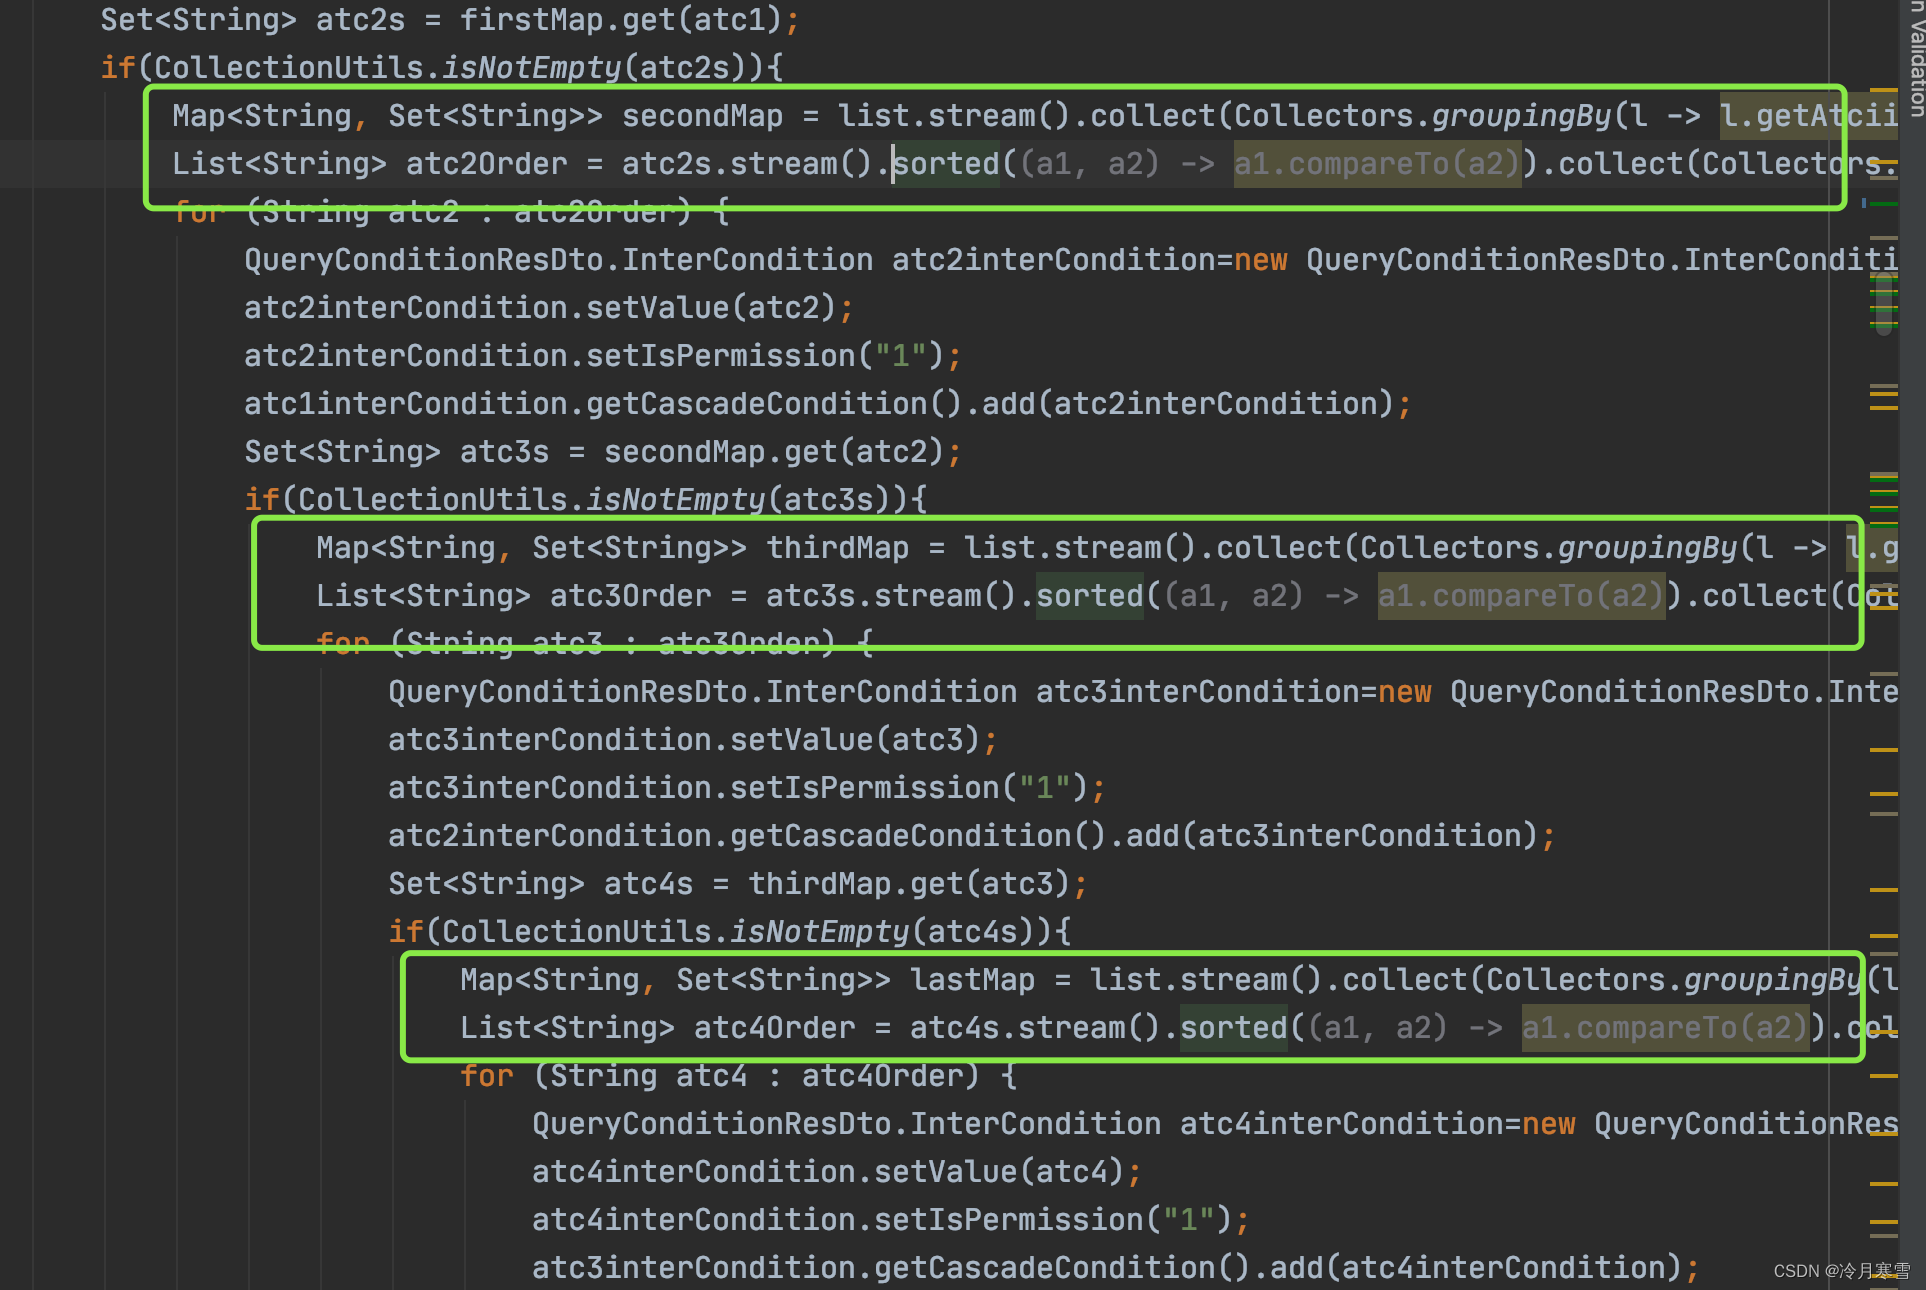Click 'atc4interCondition.setValue(atc4)' line
This screenshot has width=1926, height=1290.
(x=836, y=1172)
